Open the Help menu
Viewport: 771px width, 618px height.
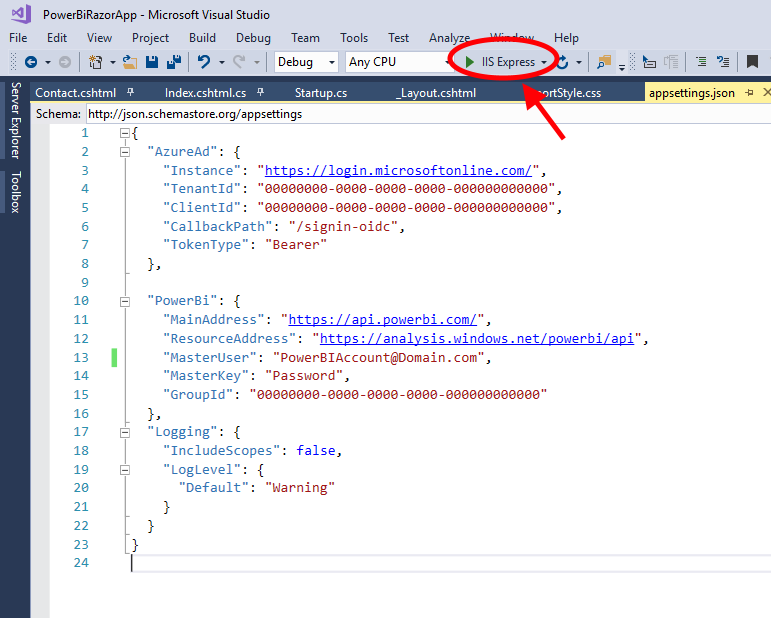pyautogui.click(x=566, y=38)
